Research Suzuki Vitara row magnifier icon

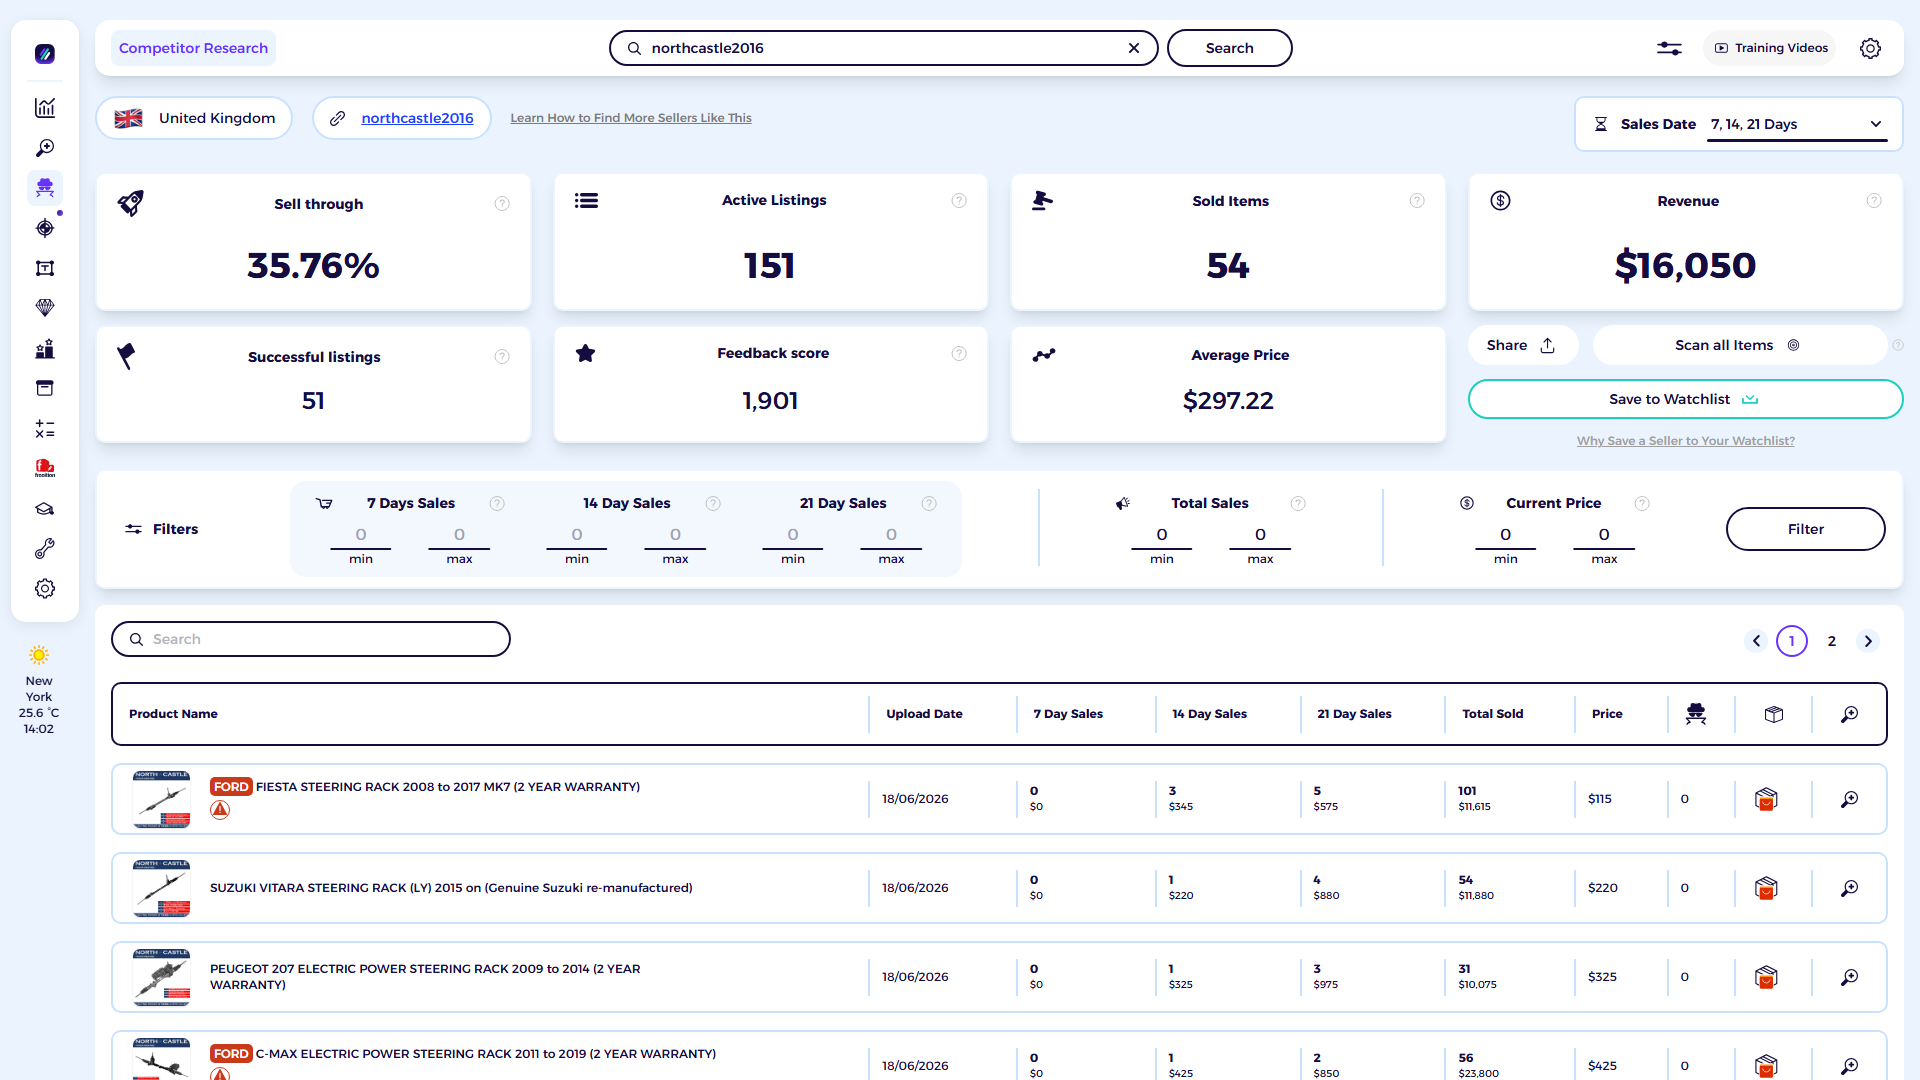[1850, 888]
